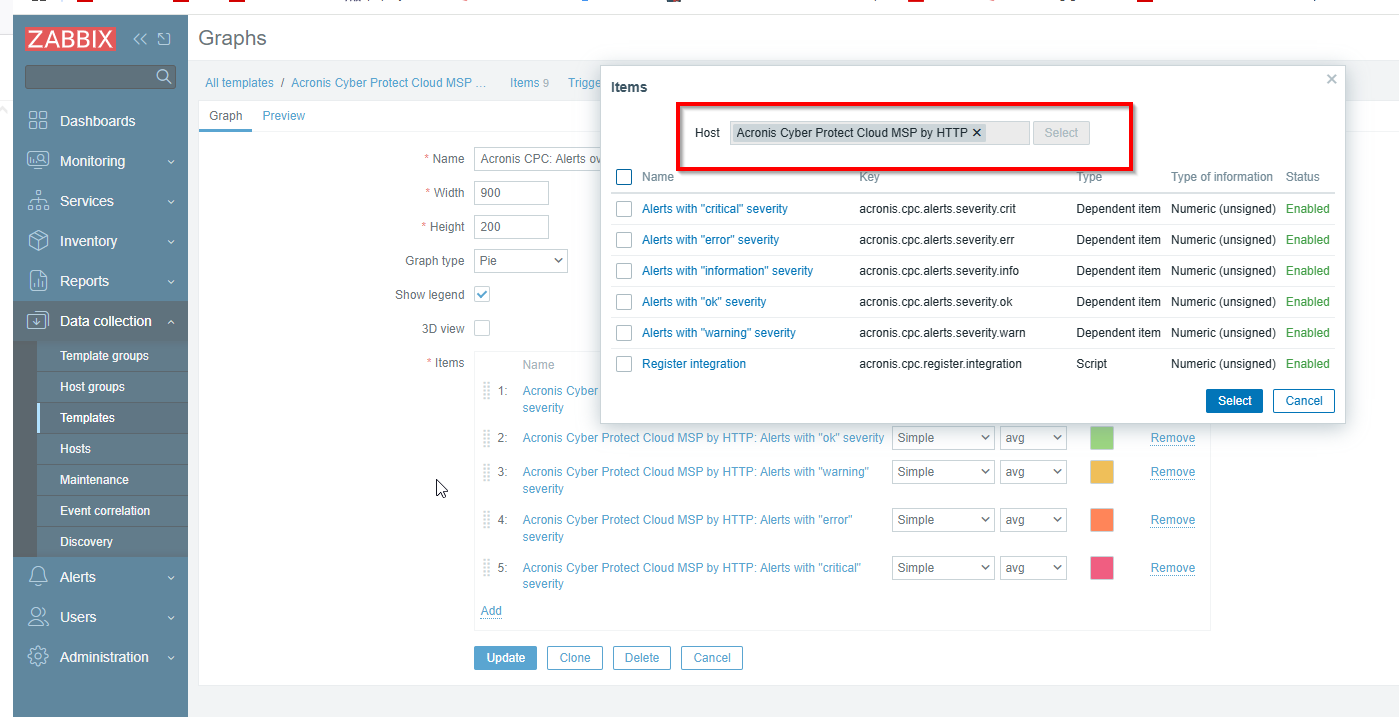Viewport: 1399px width, 717px height.
Task: Open the Simple dropdown for graph item 4
Action: click(x=943, y=520)
